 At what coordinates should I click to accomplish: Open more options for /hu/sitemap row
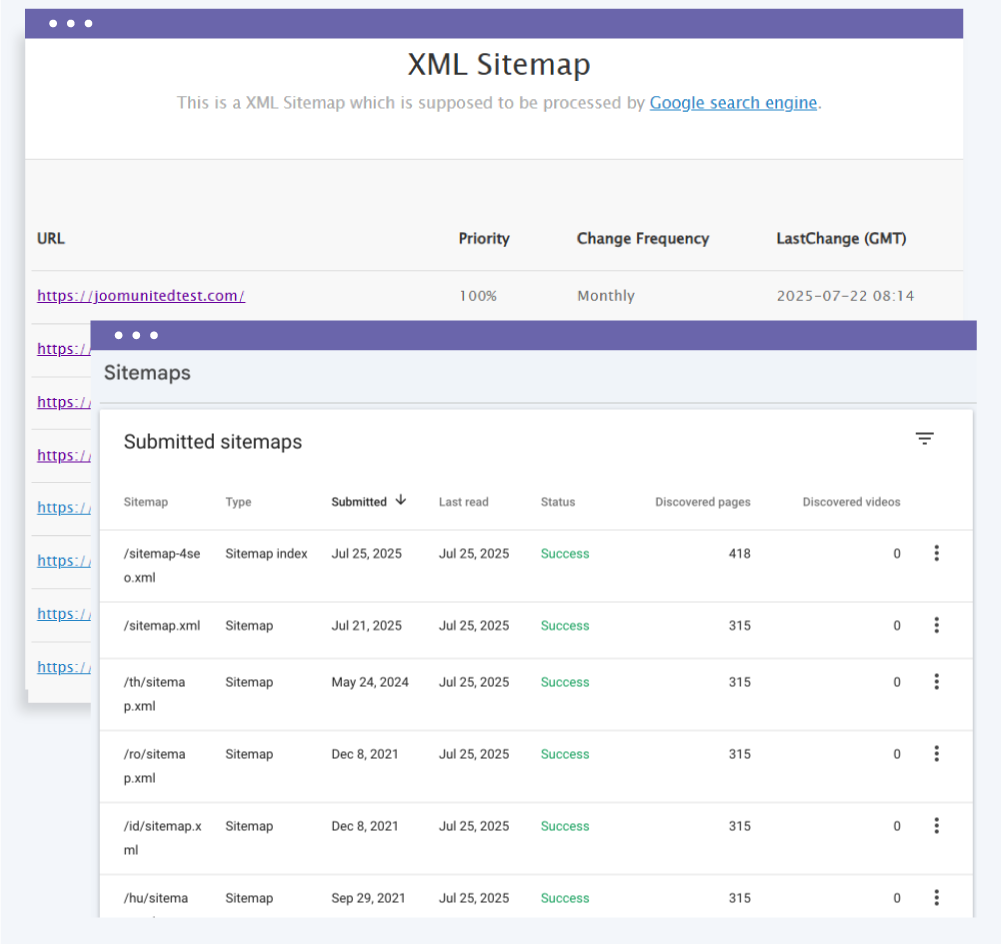click(936, 898)
